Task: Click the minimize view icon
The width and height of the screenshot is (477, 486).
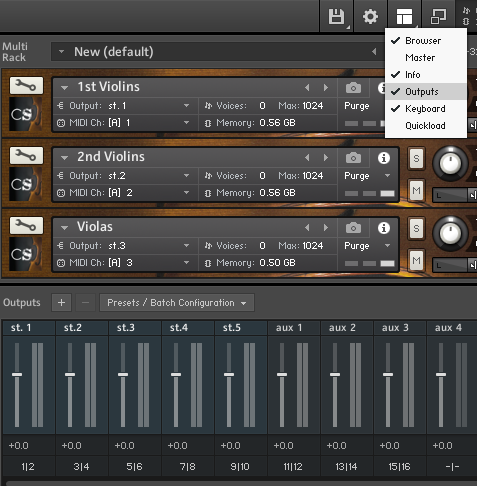Action: (x=438, y=16)
